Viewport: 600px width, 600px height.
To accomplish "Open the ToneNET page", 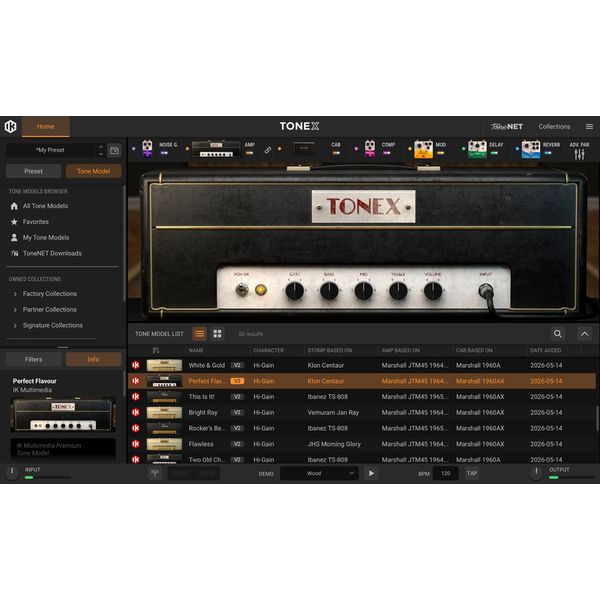I will point(507,126).
